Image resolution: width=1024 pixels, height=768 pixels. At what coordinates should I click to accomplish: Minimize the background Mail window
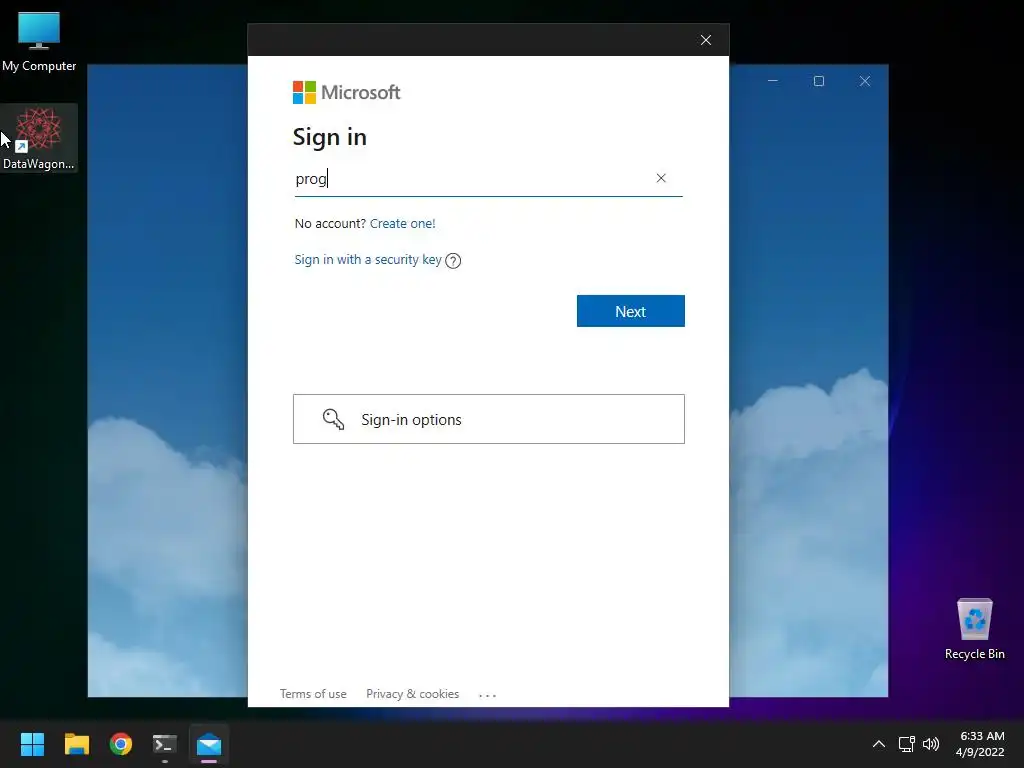click(x=773, y=81)
